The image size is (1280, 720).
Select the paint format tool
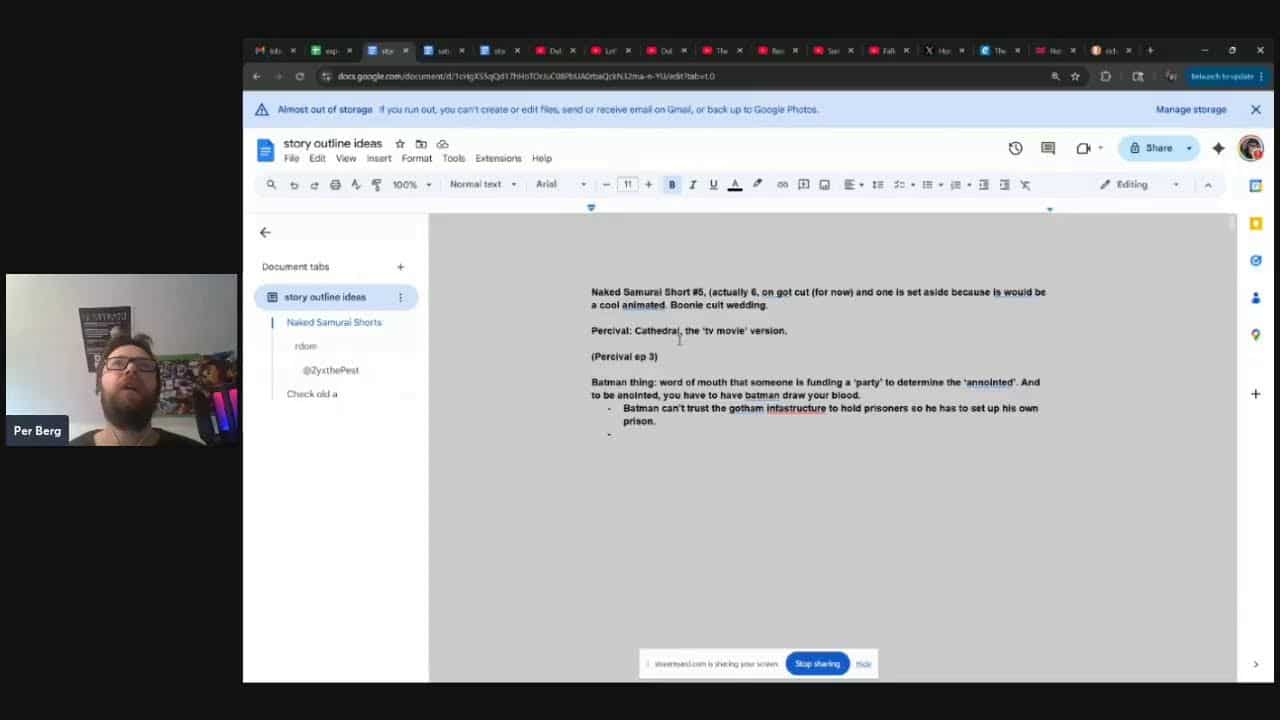point(376,185)
